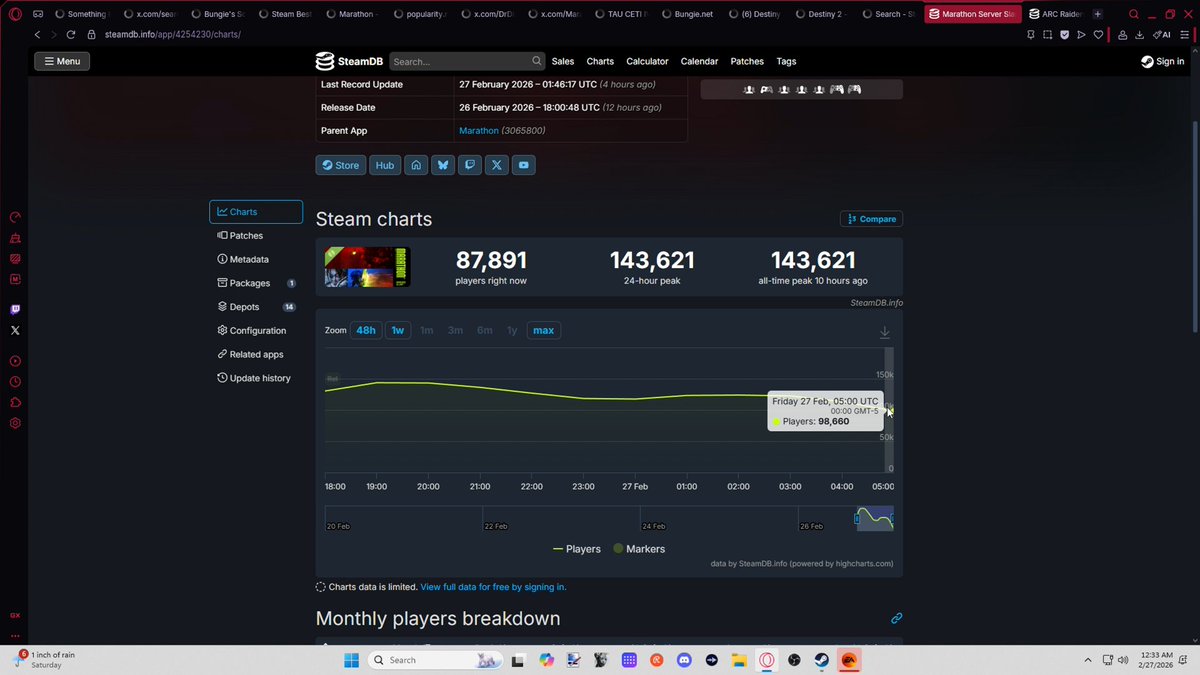Image resolution: width=1200 pixels, height=675 pixels.
Task: Open Charts in SteamDB top navigation
Action: (x=600, y=61)
